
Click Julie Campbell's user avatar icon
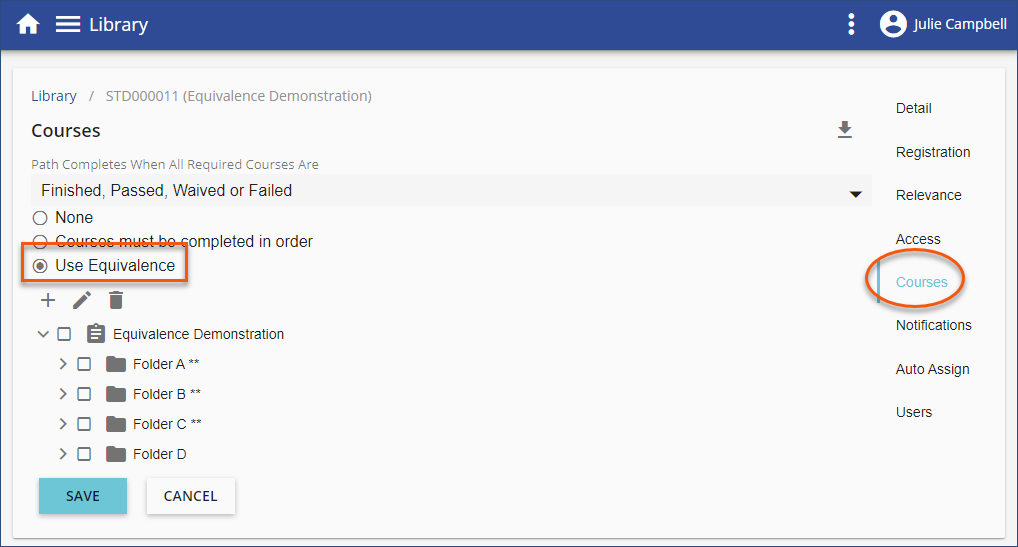(x=893, y=25)
